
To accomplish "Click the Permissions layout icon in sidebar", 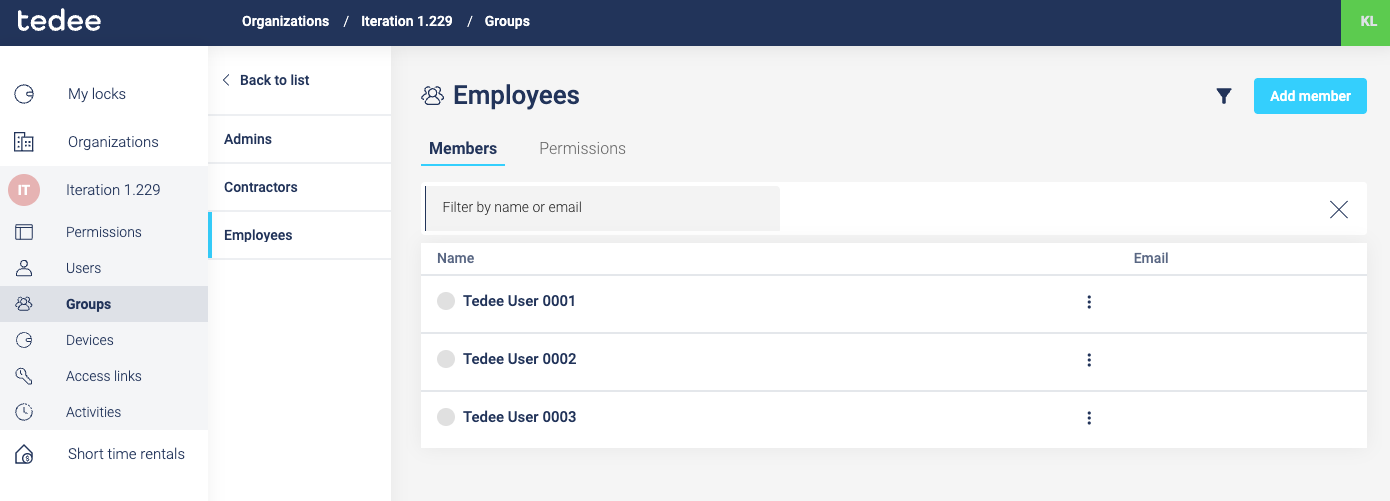I will [x=24, y=232].
